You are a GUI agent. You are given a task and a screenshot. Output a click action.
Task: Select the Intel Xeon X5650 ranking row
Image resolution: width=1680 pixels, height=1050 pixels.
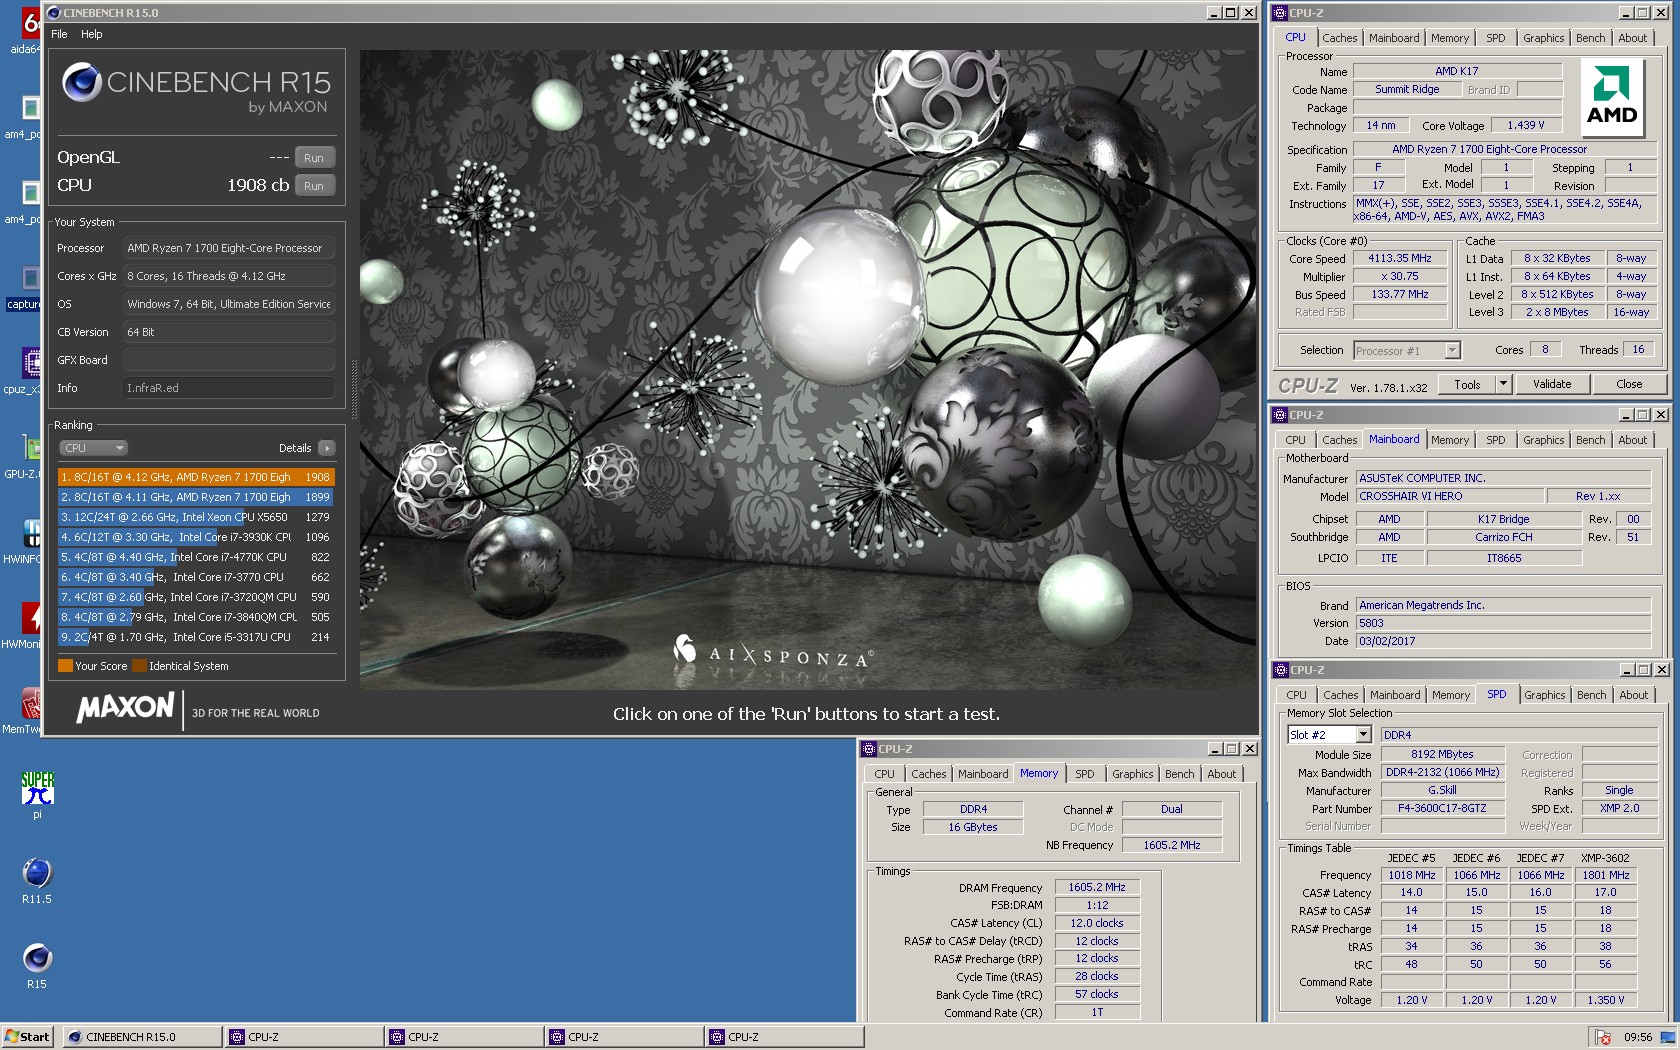196,517
